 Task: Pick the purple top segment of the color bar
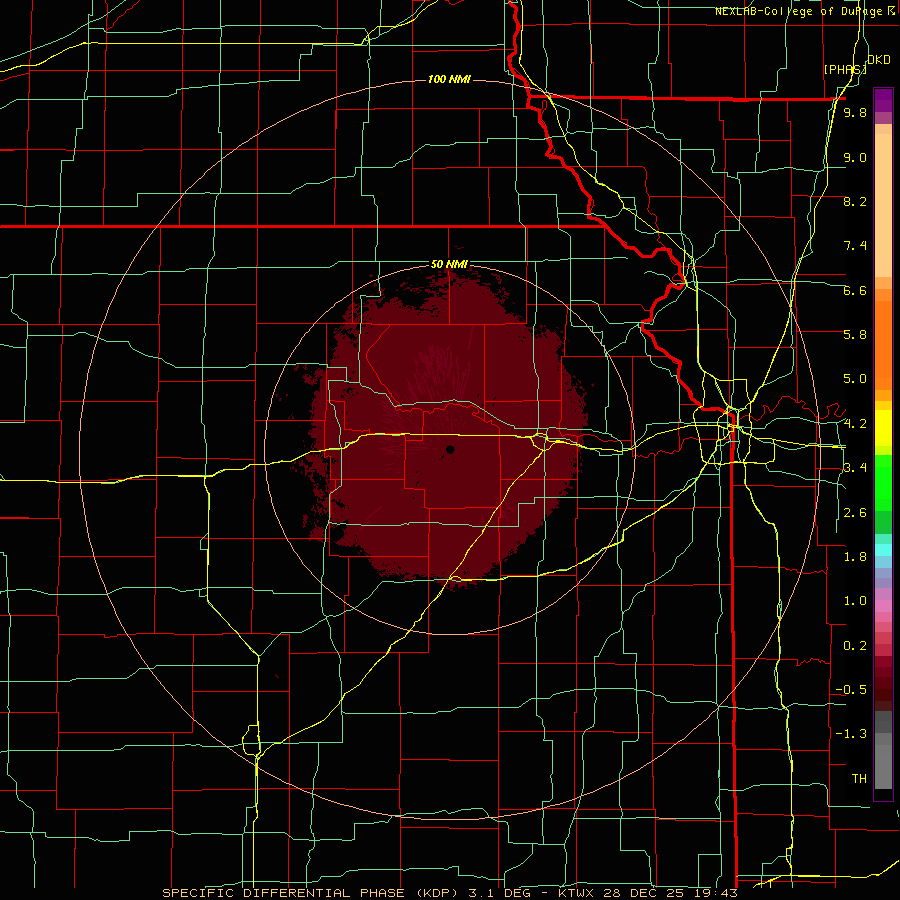point(883,100)
